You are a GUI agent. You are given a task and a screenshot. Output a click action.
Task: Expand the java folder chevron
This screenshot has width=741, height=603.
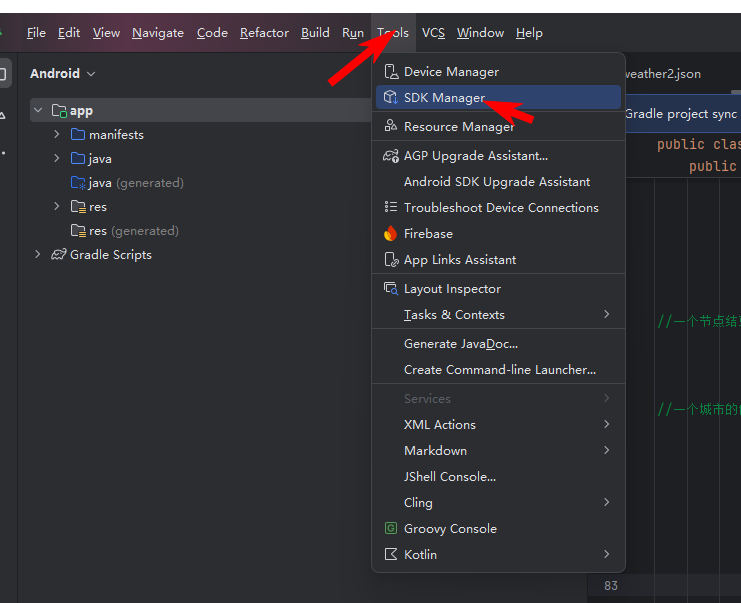click(57, 158)
